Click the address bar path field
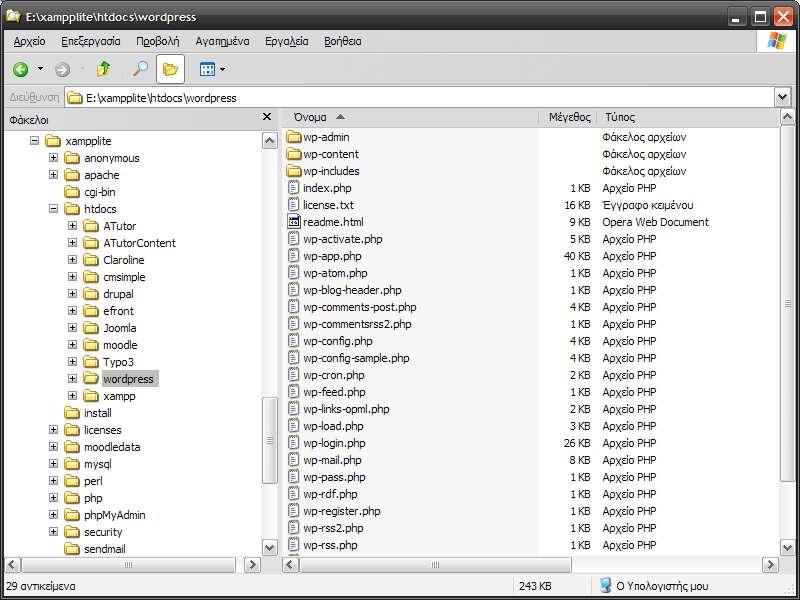 click(x=419, y=97)
